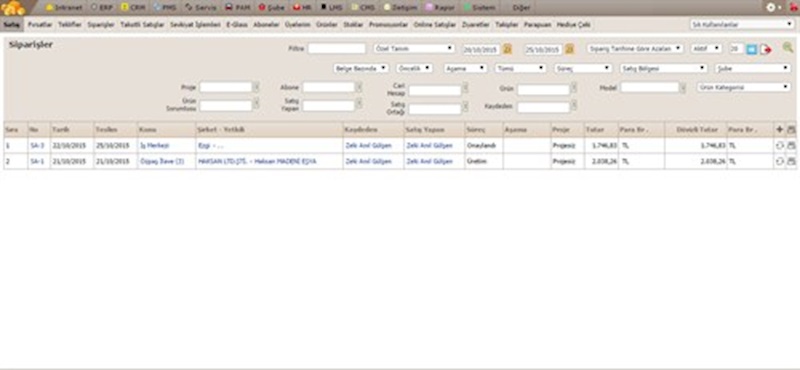Expand the Sipariş Tarihine Göre Azalan sort dropdown
Image resolution: width=800 pixels, height=370 pixels.
click(635, 48)
